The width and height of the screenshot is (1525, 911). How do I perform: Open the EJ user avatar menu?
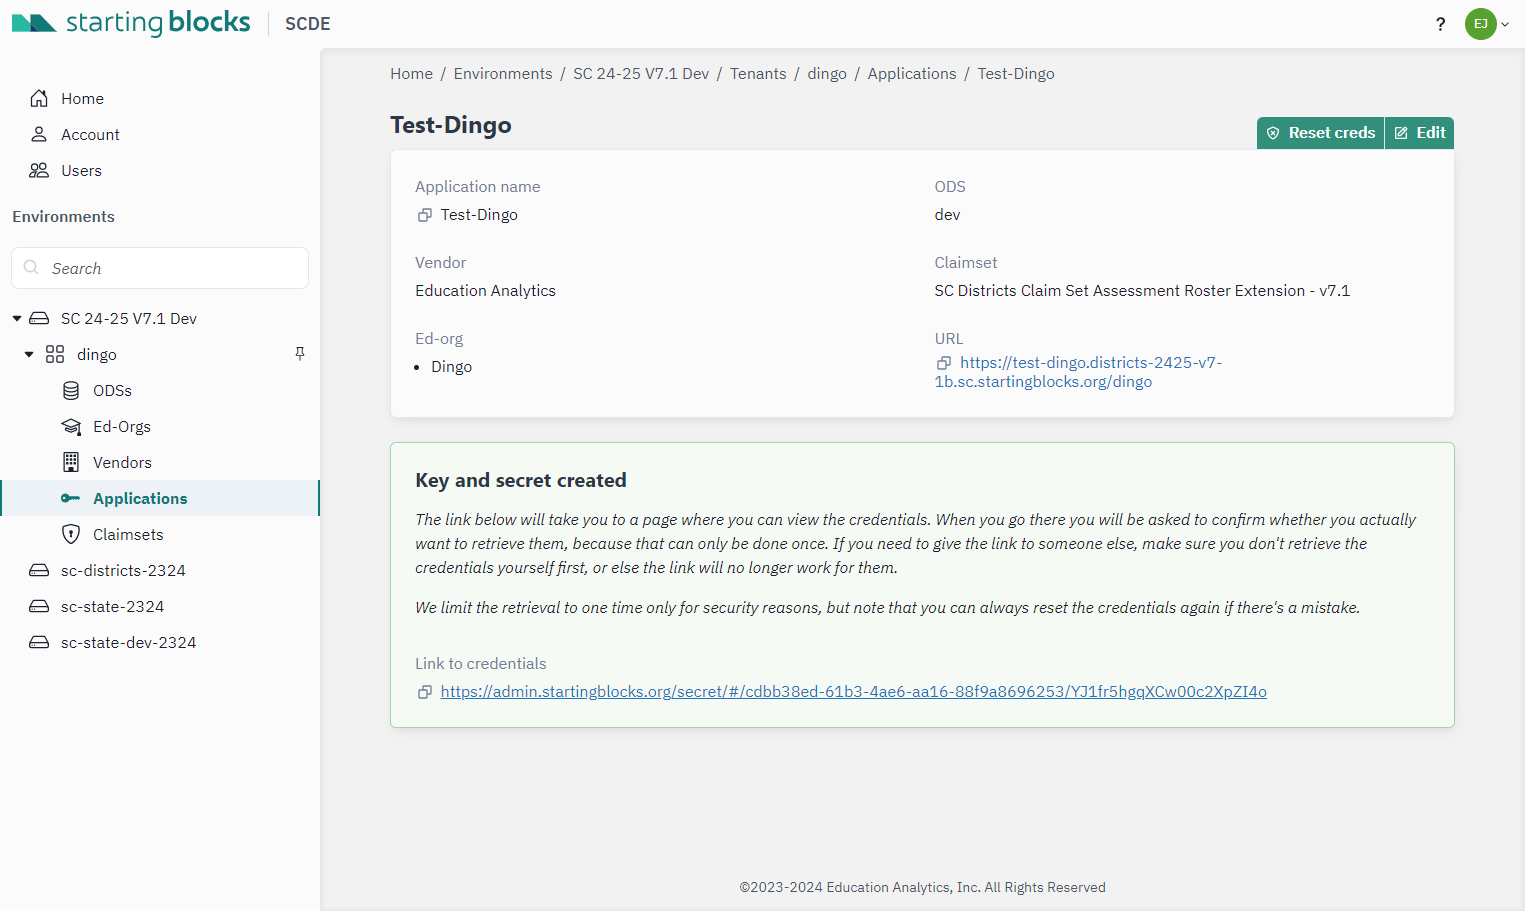(1487, 24)
